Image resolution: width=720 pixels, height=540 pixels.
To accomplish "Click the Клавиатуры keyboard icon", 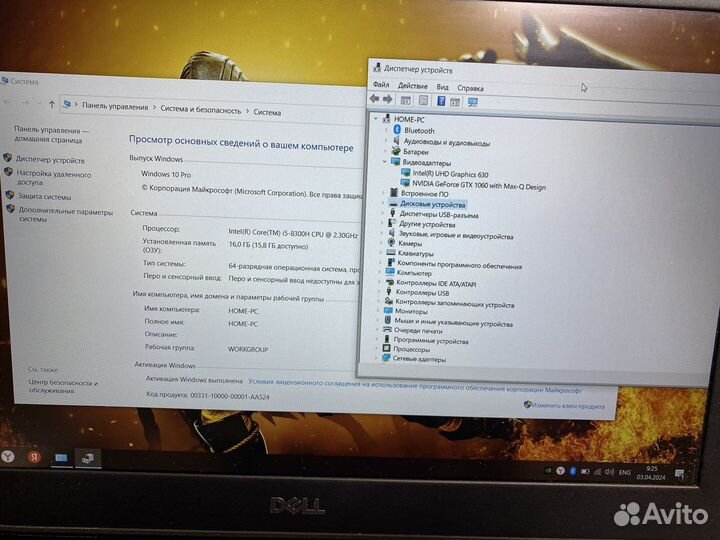I will 391,253.
